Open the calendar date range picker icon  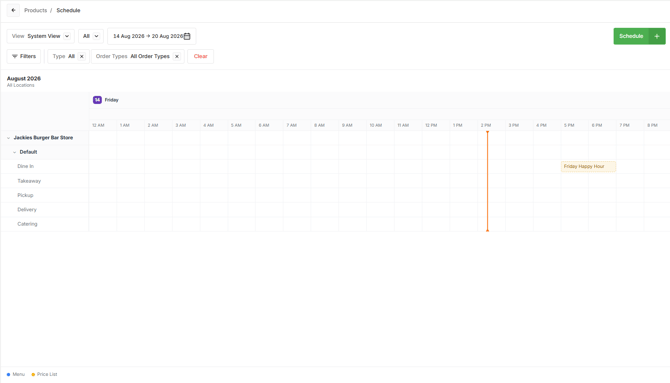(187, 36)
